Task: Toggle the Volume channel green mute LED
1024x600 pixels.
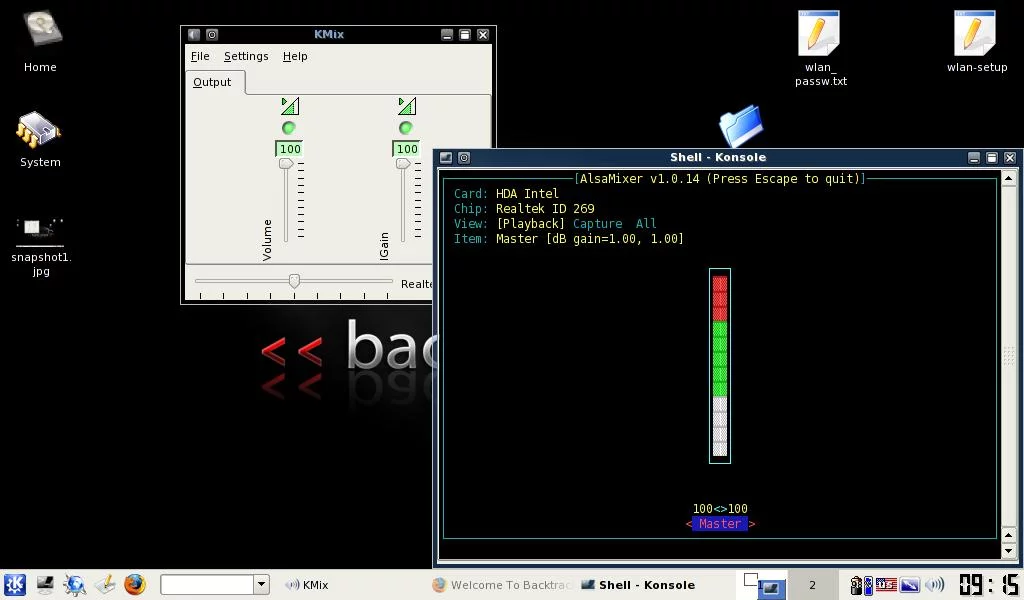Action: pyautogui.click(x=289, y=127)
